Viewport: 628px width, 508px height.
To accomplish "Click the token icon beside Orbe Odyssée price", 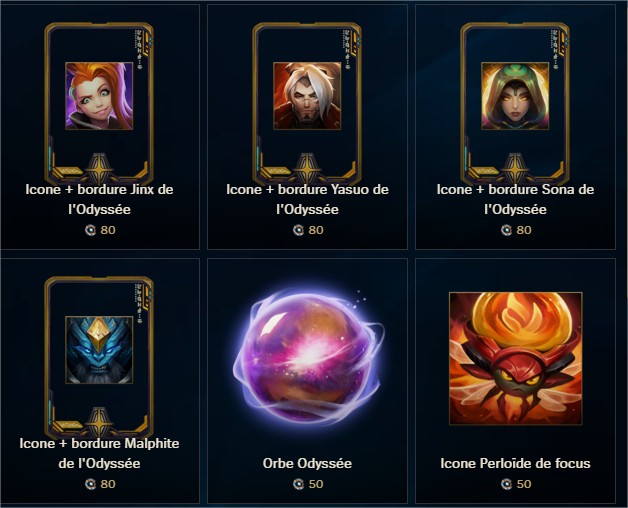I will pos(298,484).
